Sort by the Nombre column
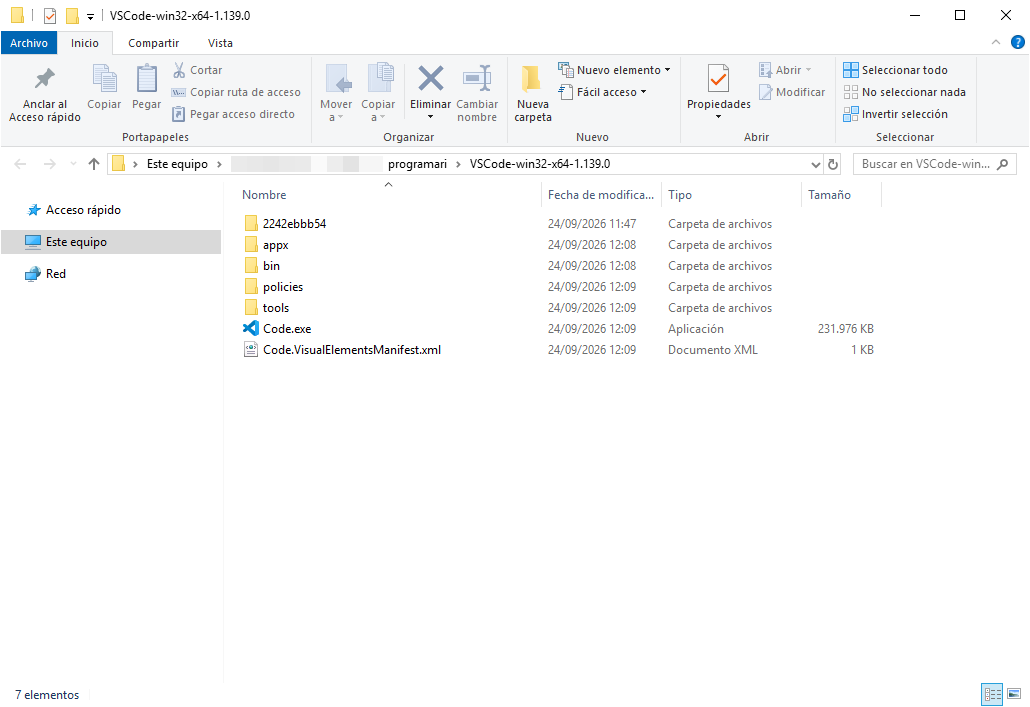 [263, 195]
